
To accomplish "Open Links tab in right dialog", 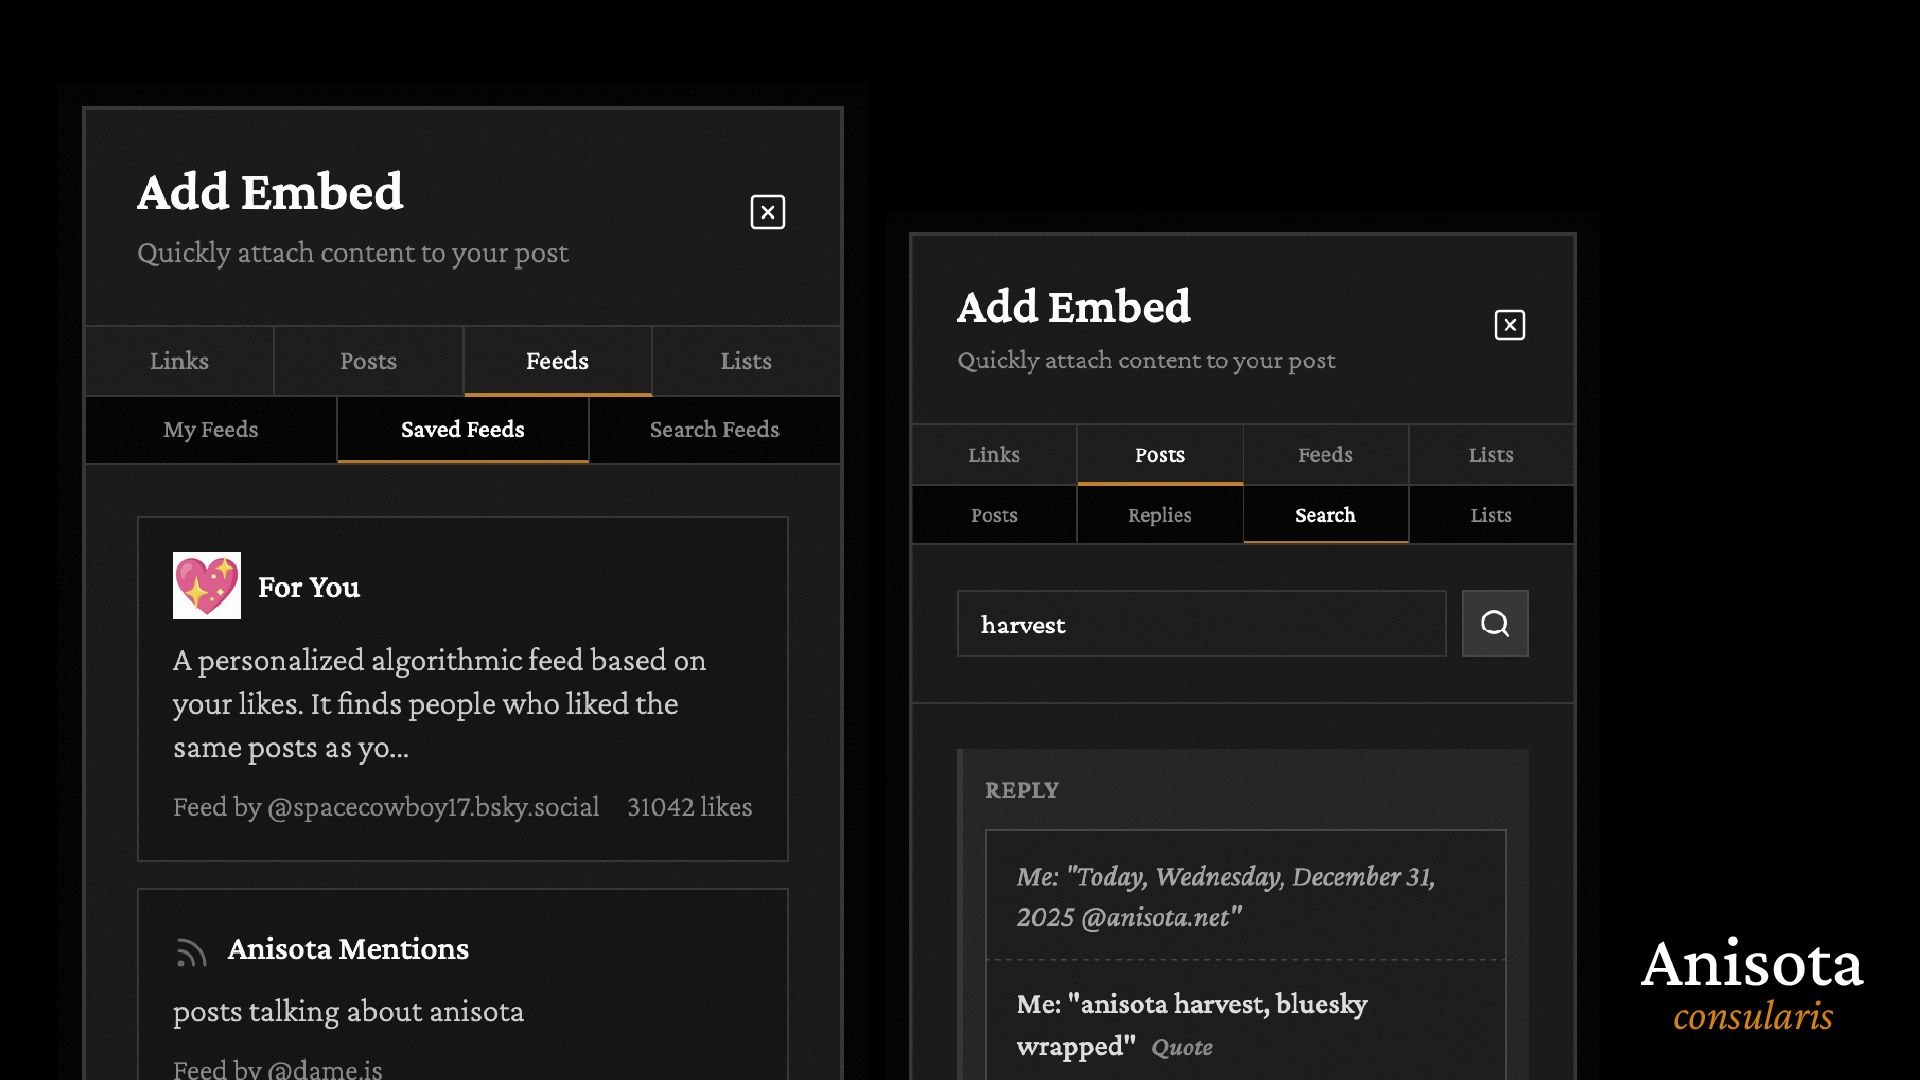I will click(993, 455).
